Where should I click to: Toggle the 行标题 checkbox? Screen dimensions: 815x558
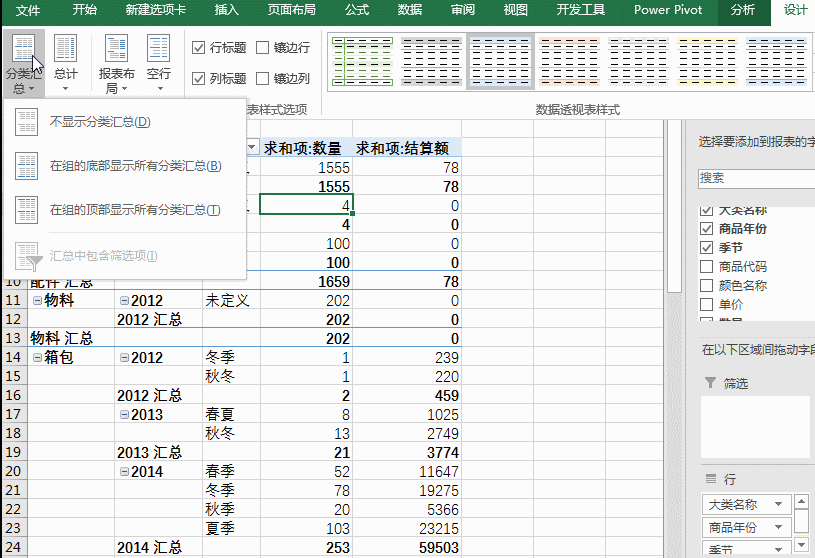[x=199, y=48]
